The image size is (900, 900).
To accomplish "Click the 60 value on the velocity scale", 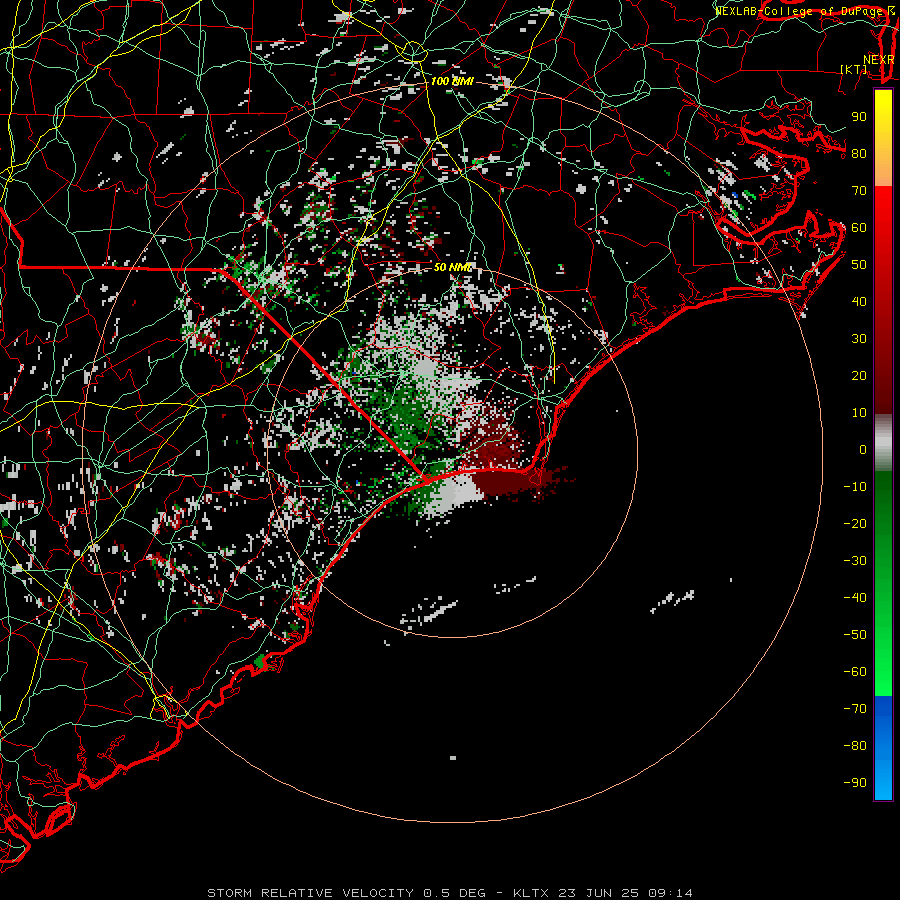I will pos(859,228).
